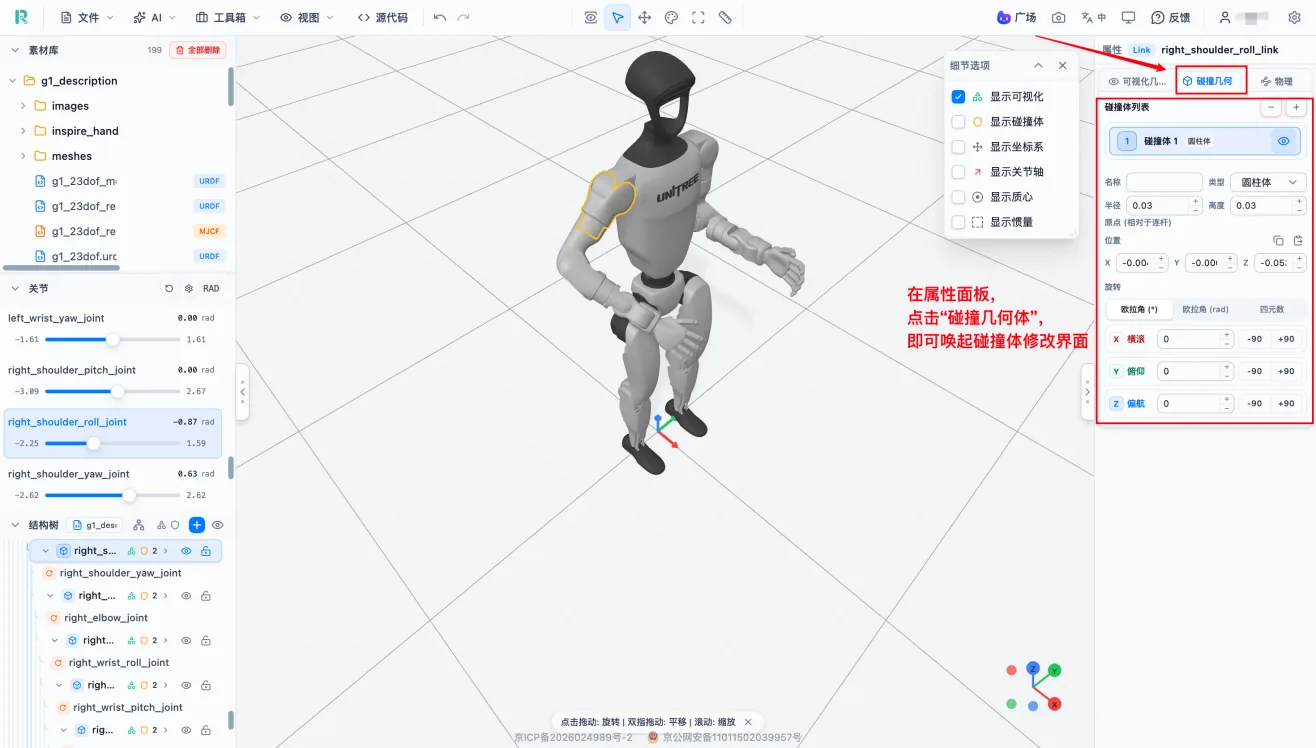The width and height of the screenshot is (1316, 748).
Task: Switch language with the translate icon
Action: pos(1093,18)
